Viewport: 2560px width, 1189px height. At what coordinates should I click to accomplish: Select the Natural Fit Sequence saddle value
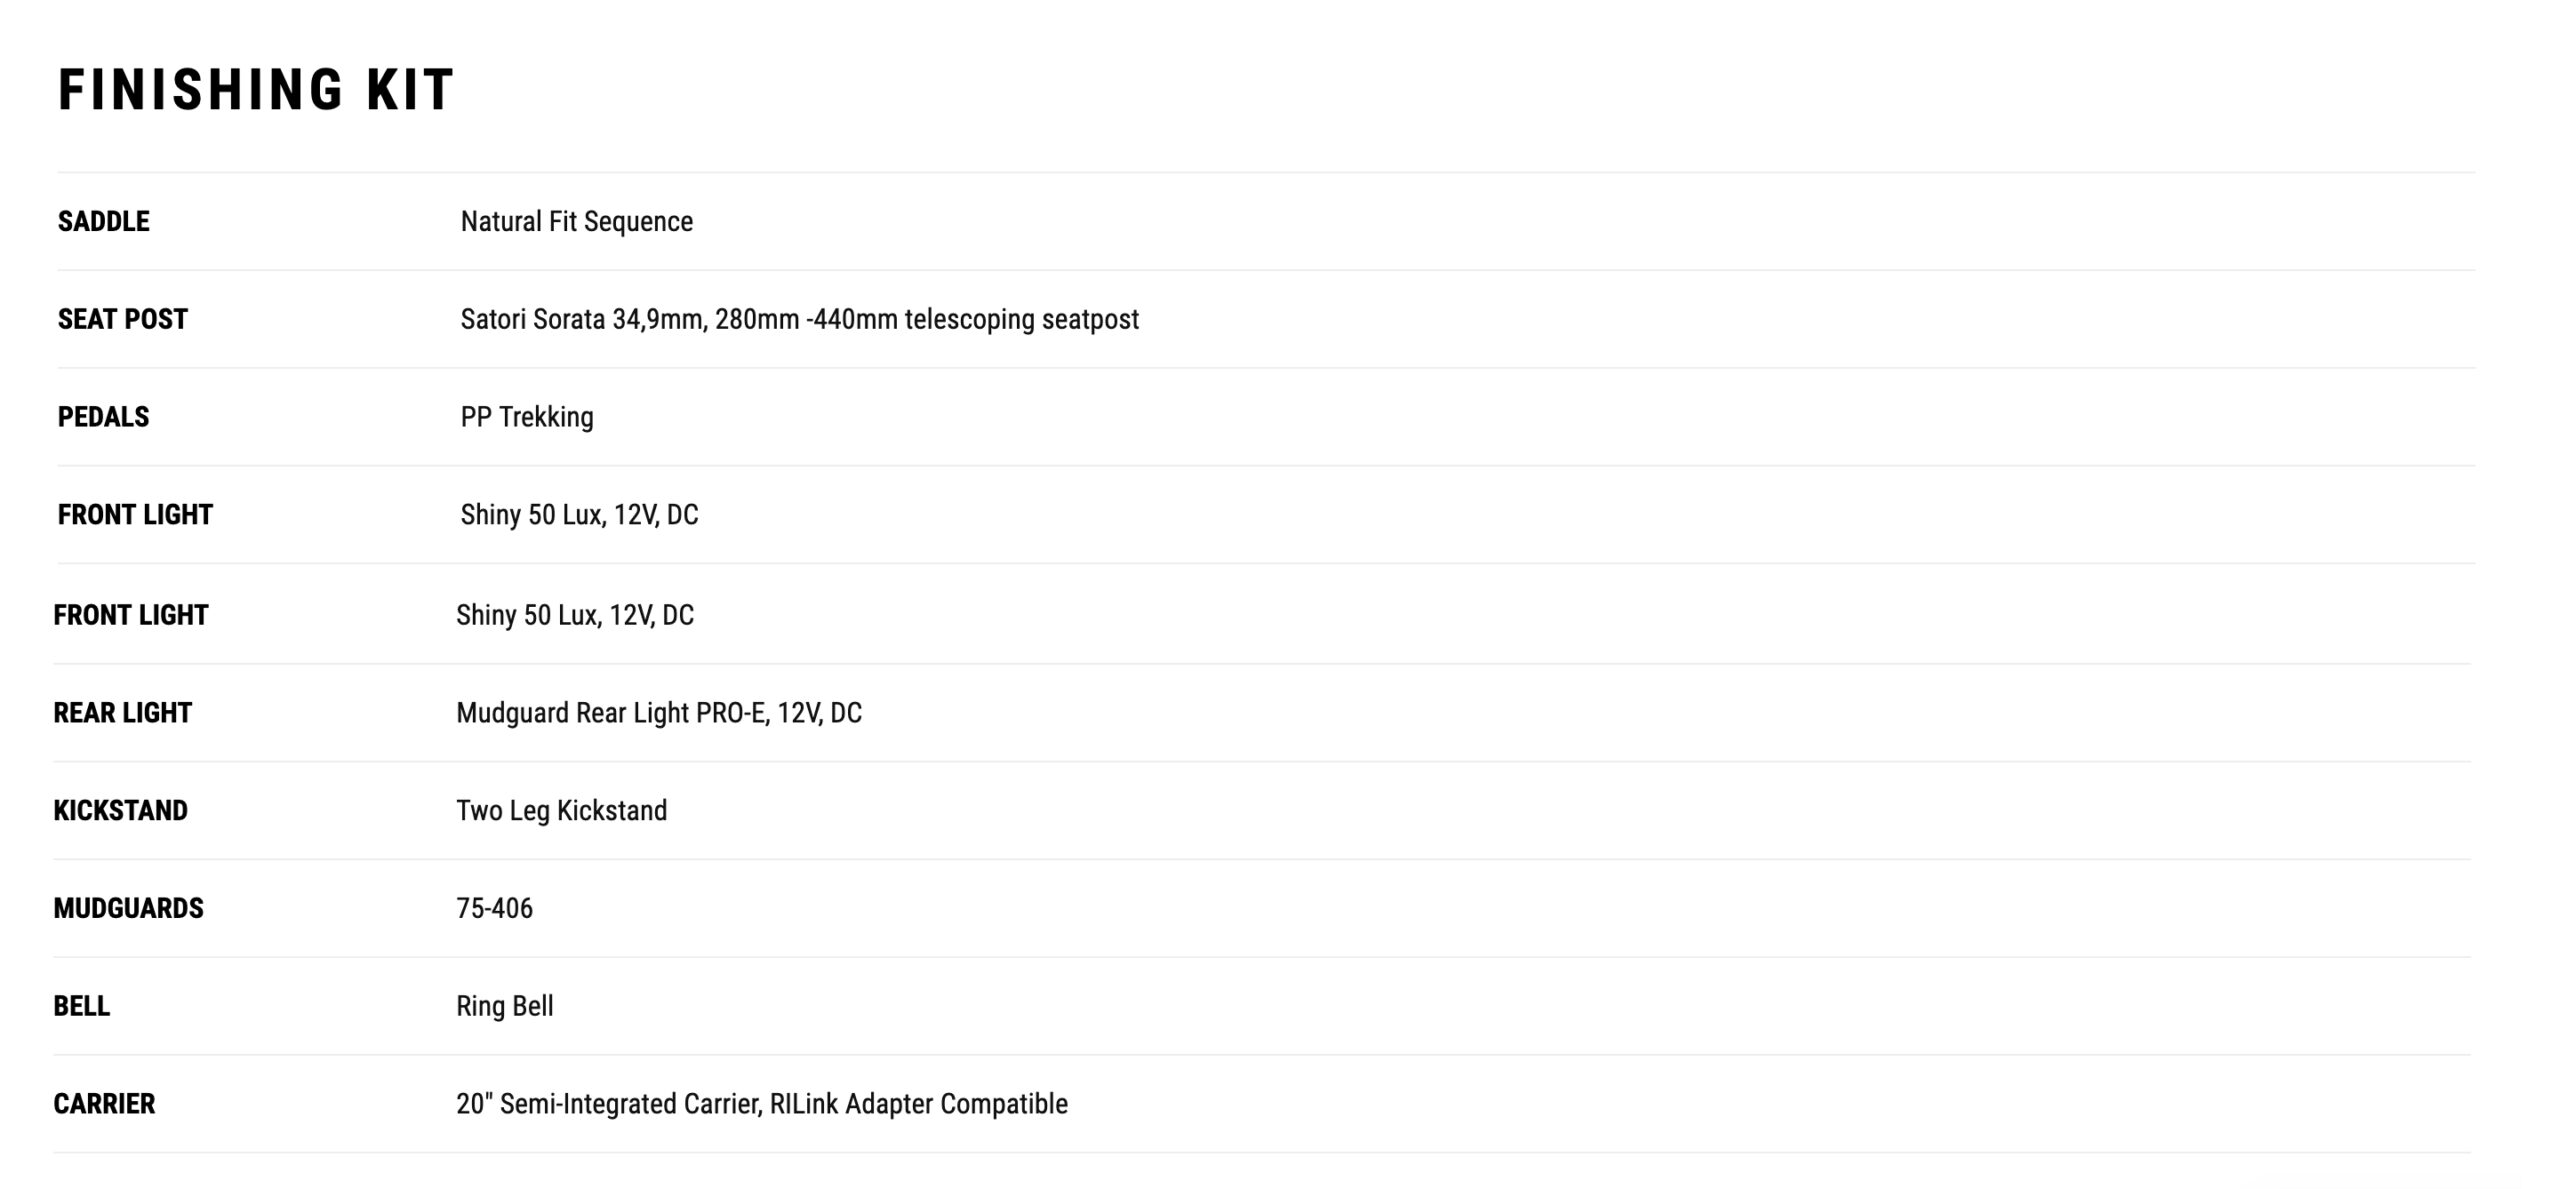576,221
